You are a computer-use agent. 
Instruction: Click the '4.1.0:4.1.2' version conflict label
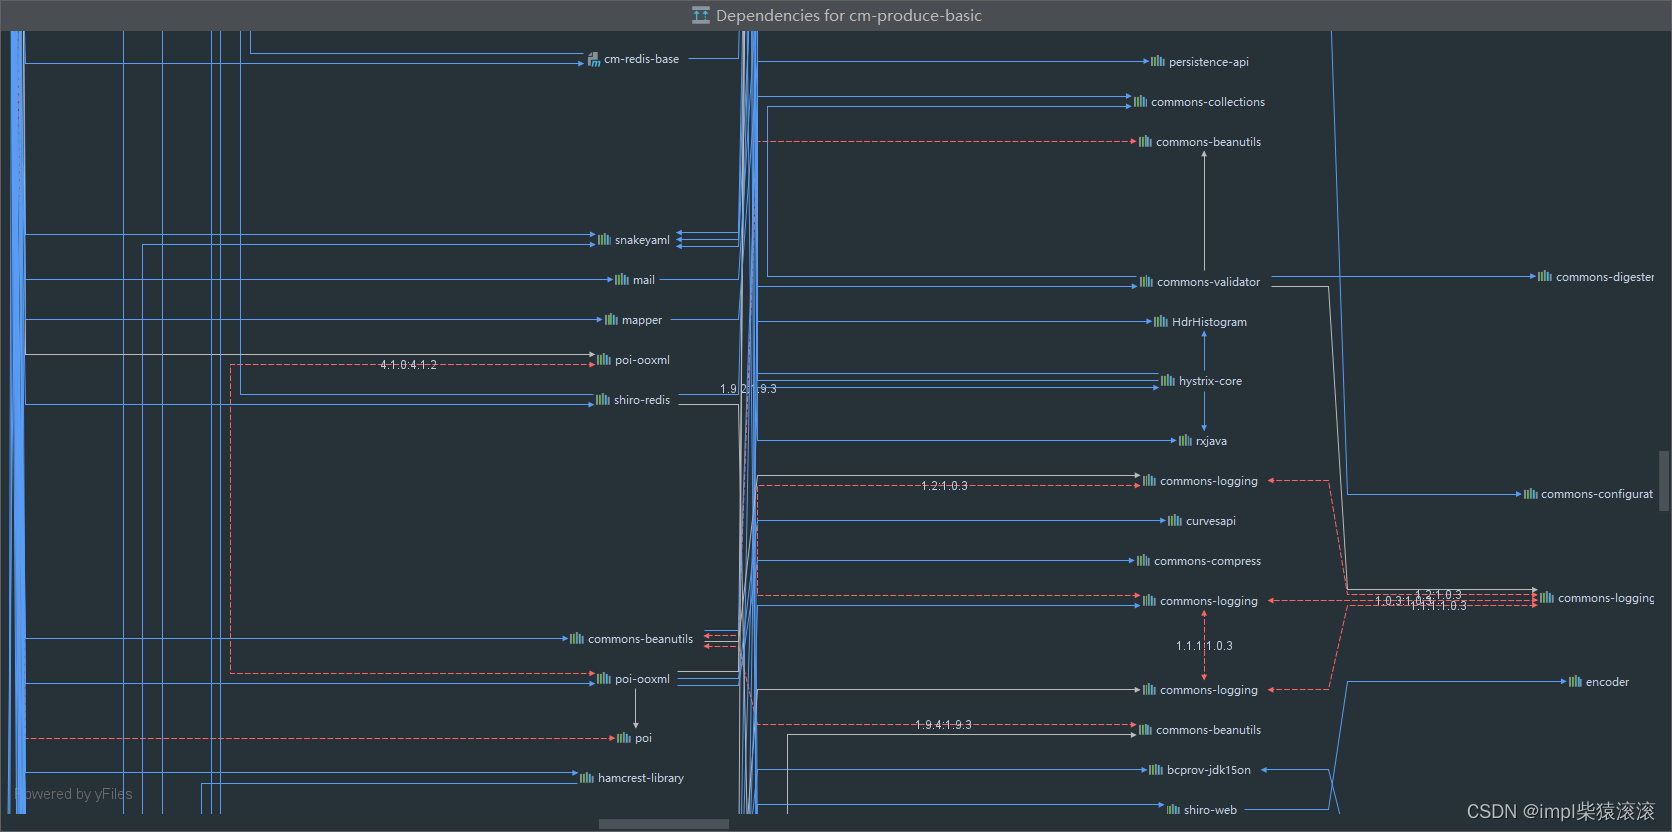(408, 365)
